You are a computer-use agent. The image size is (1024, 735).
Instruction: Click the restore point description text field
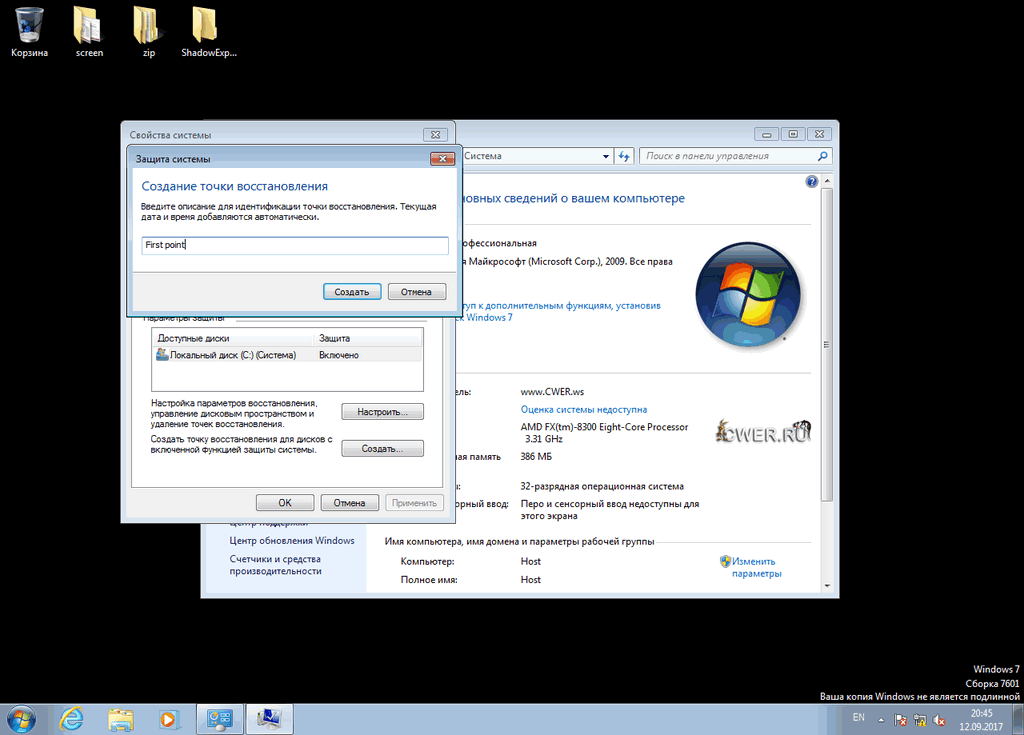click(x=294, y=245)
